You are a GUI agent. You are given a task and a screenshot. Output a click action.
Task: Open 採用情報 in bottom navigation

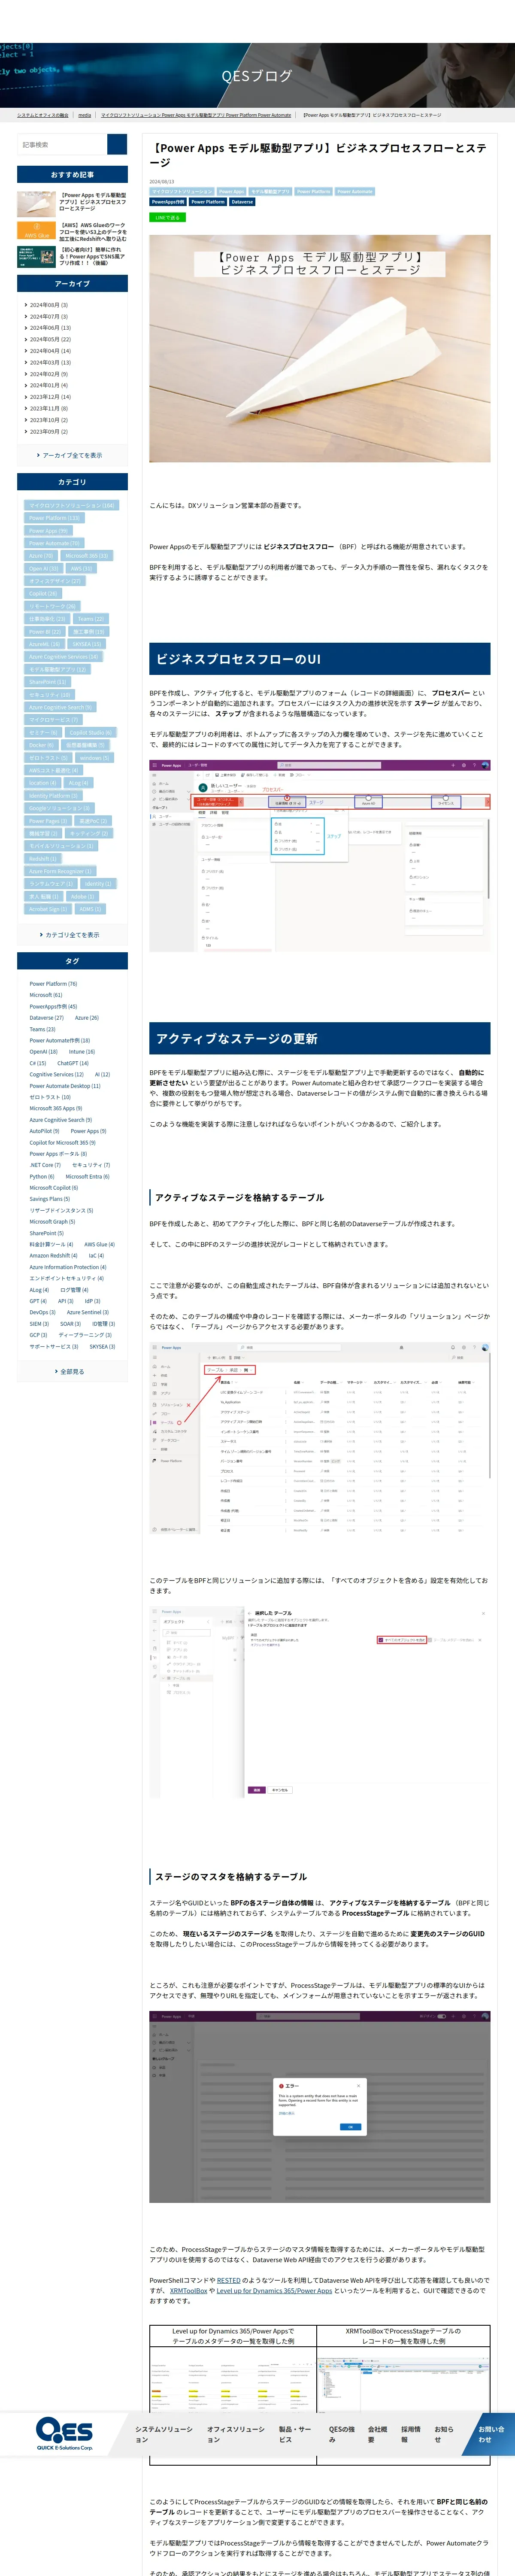point(411,2434)
